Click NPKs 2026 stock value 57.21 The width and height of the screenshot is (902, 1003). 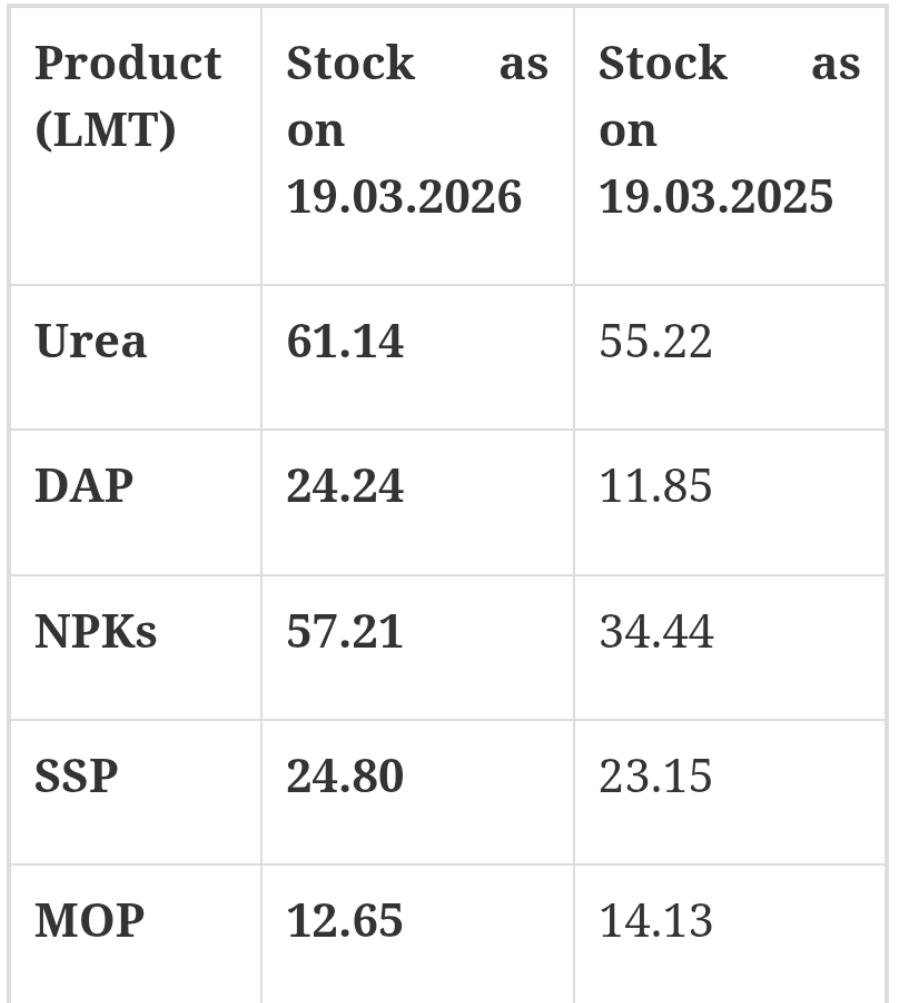(345, 632)
